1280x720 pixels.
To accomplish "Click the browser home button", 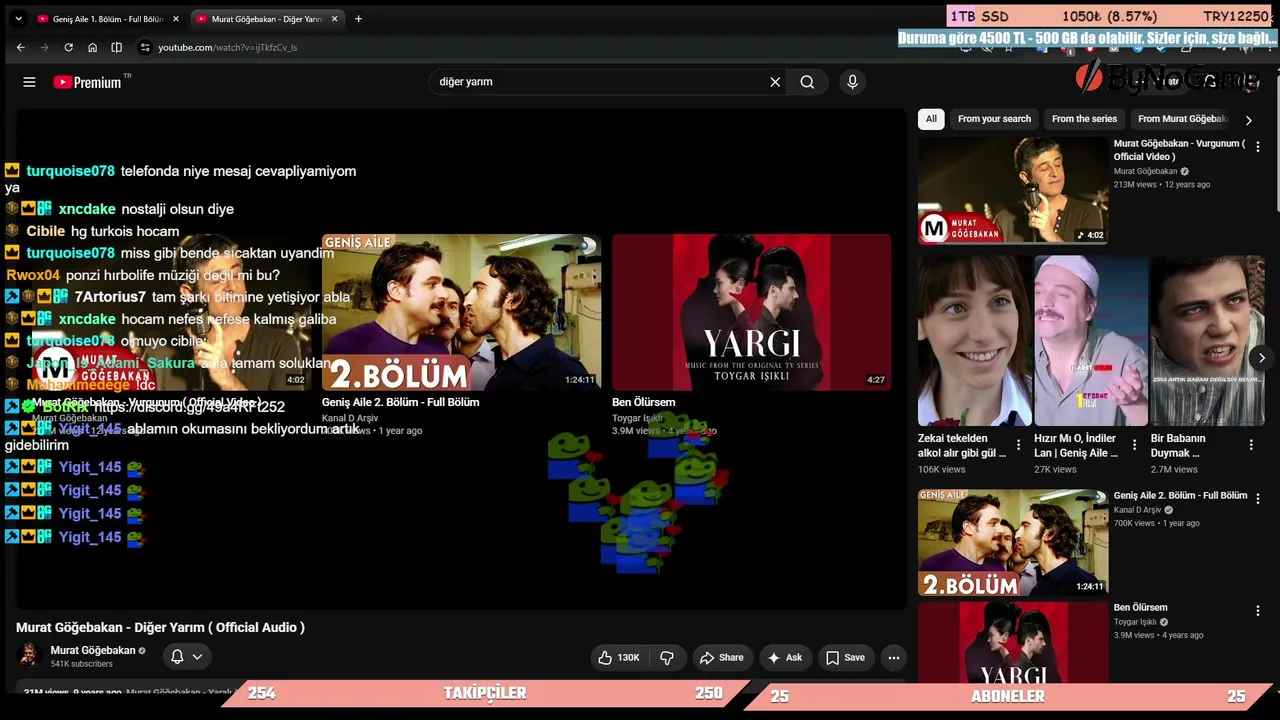I will [x=92, y=47].
